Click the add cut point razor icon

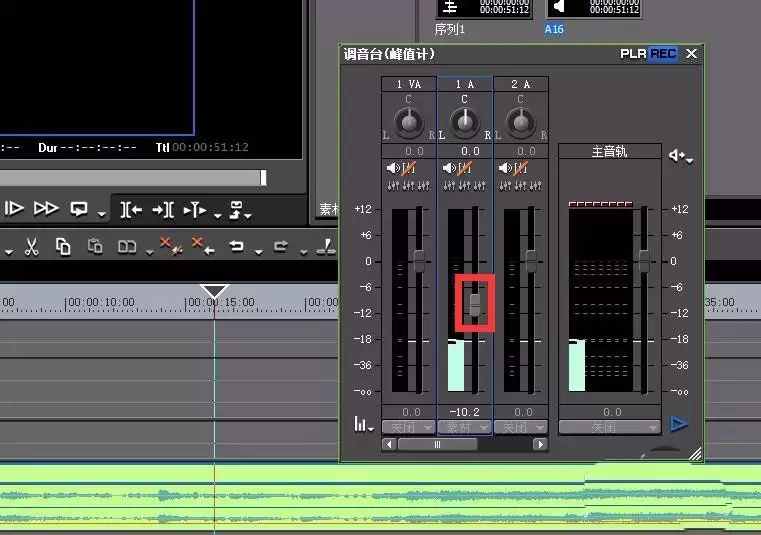tap(326, 247)
